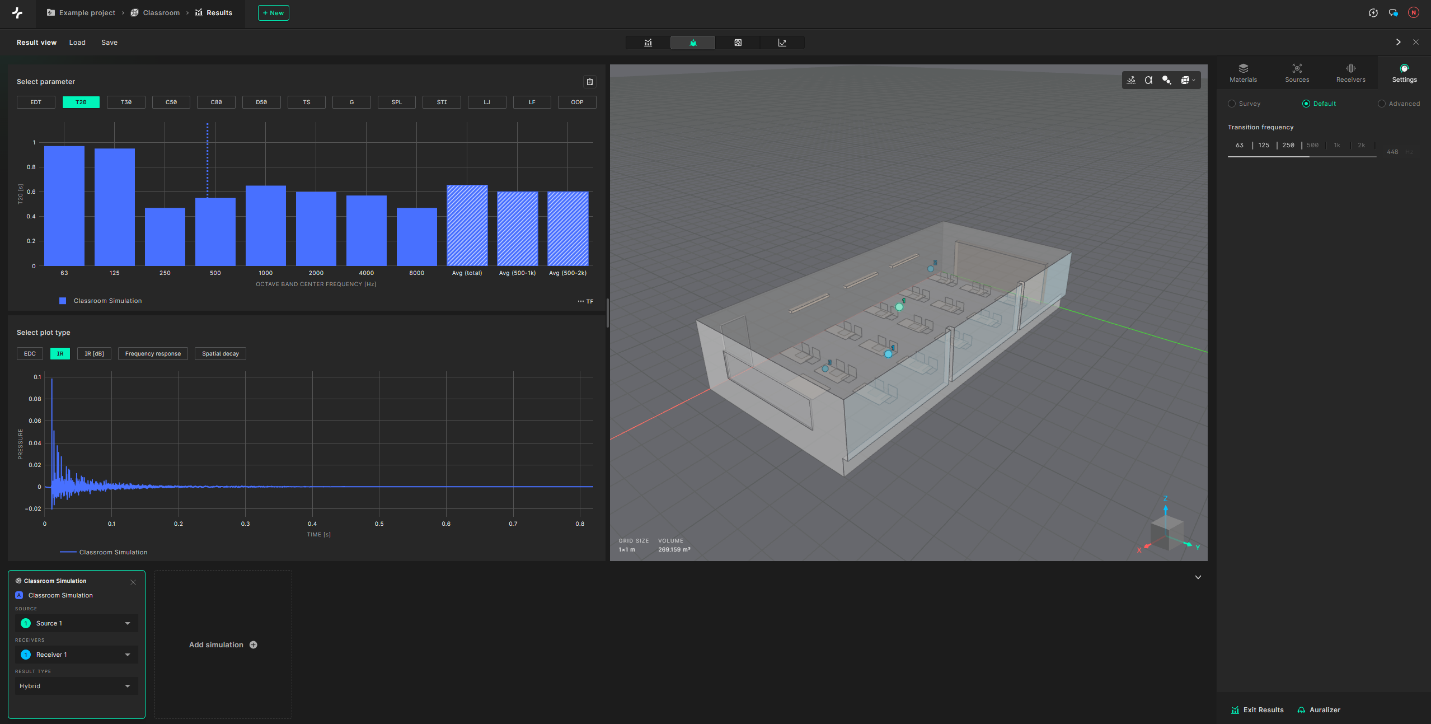Viewport: 1431px width, 724px height.
Task: Select the EDT parameter tab
Action: 36,102
